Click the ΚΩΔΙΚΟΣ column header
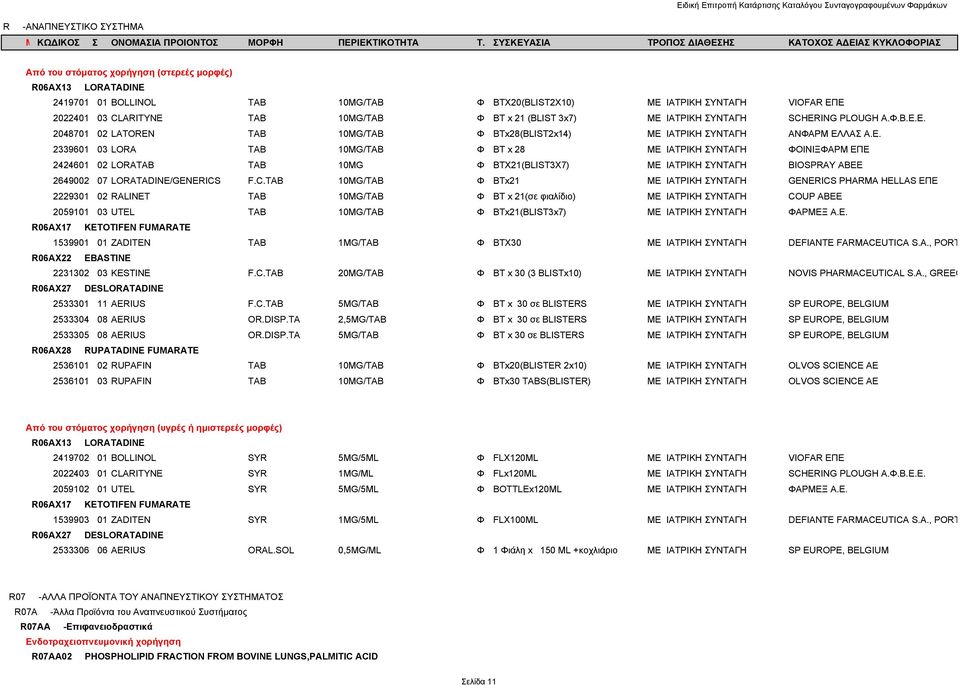Image resolution: width=960 pixels, height=685 pixels. (58, 43)
